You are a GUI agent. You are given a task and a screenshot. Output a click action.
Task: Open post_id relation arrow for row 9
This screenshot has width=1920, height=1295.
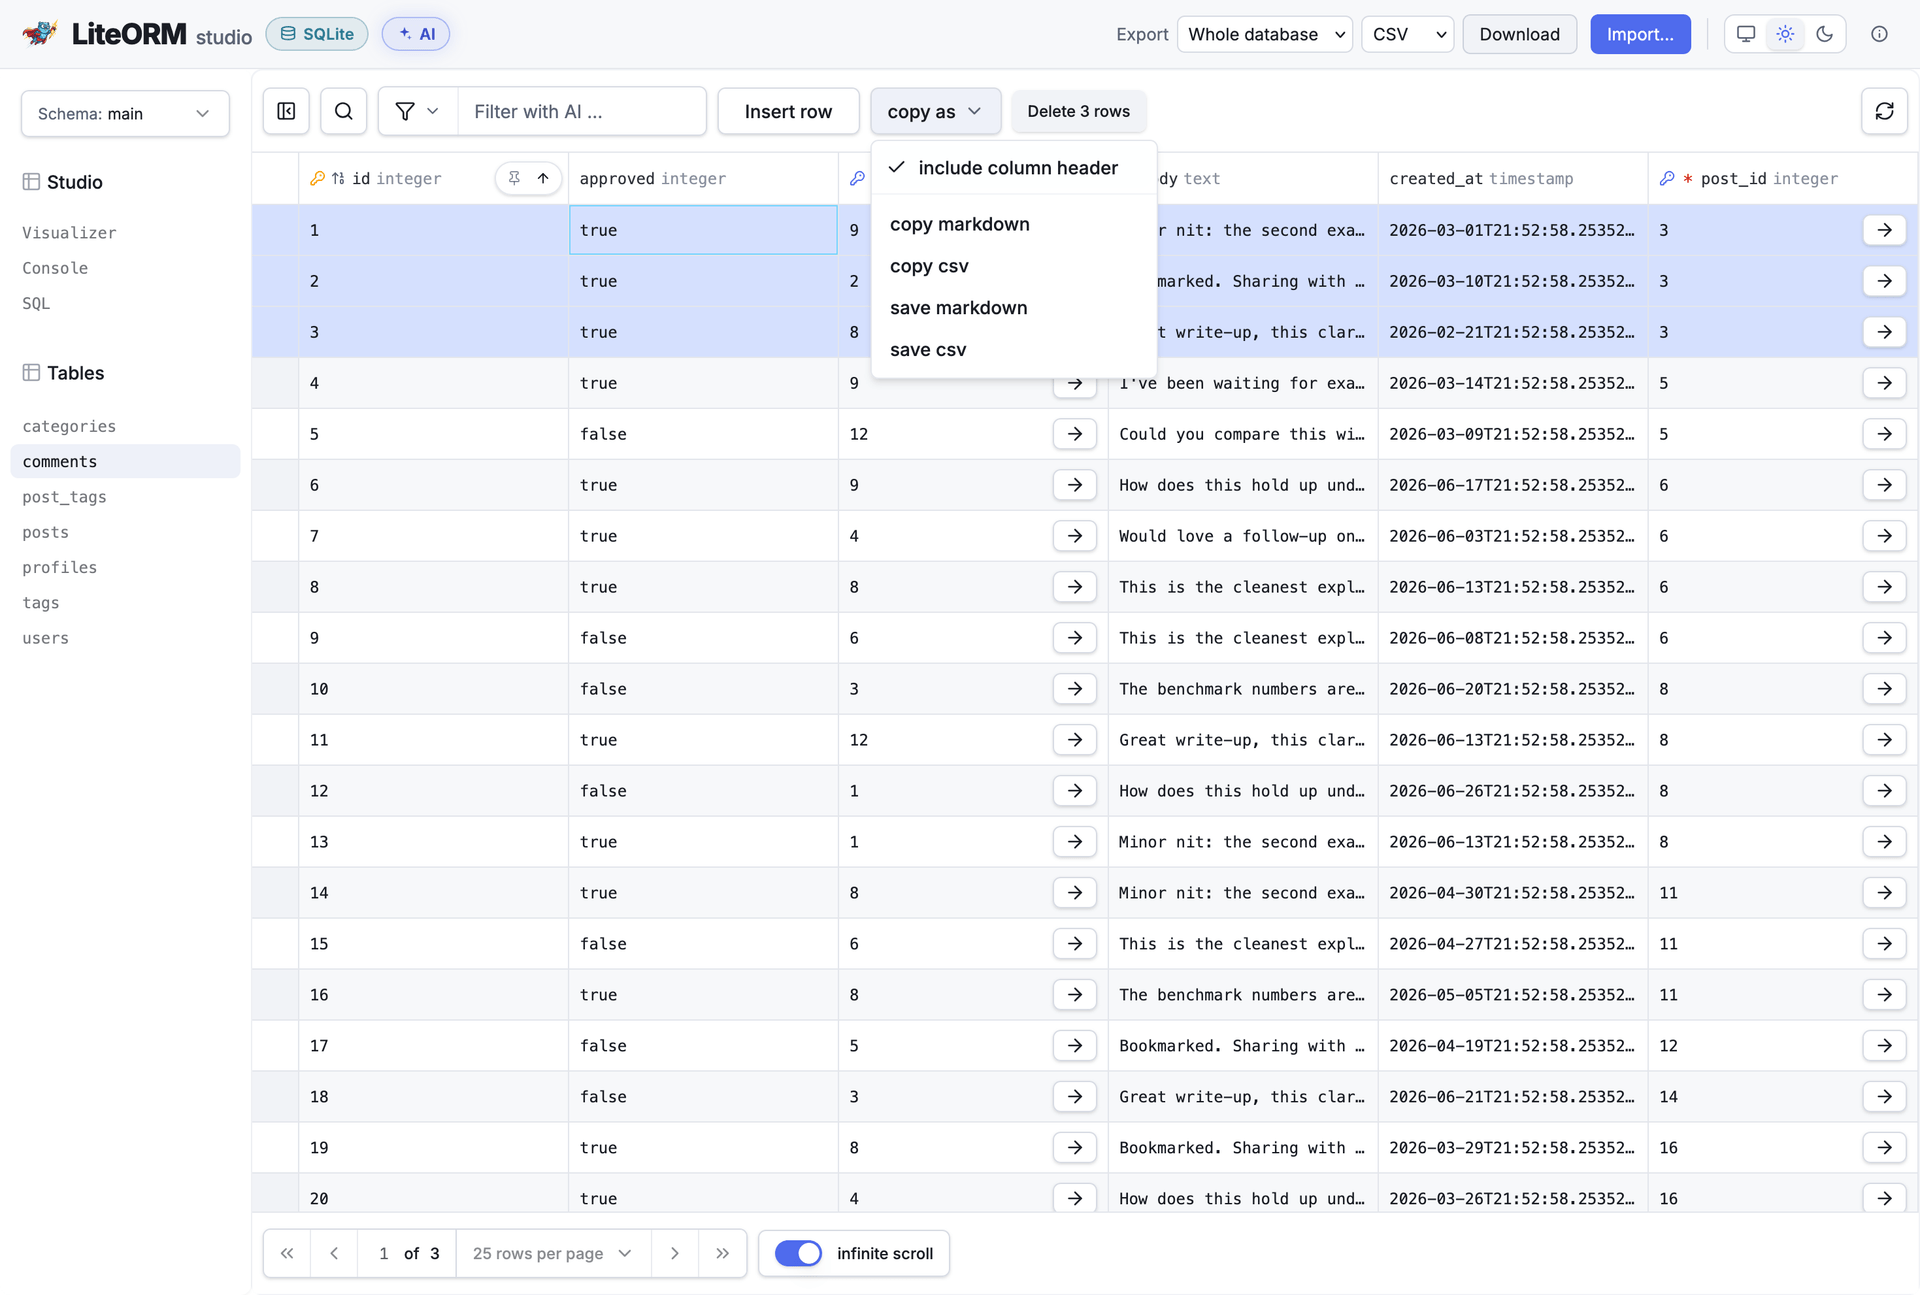pos(1884,638)
